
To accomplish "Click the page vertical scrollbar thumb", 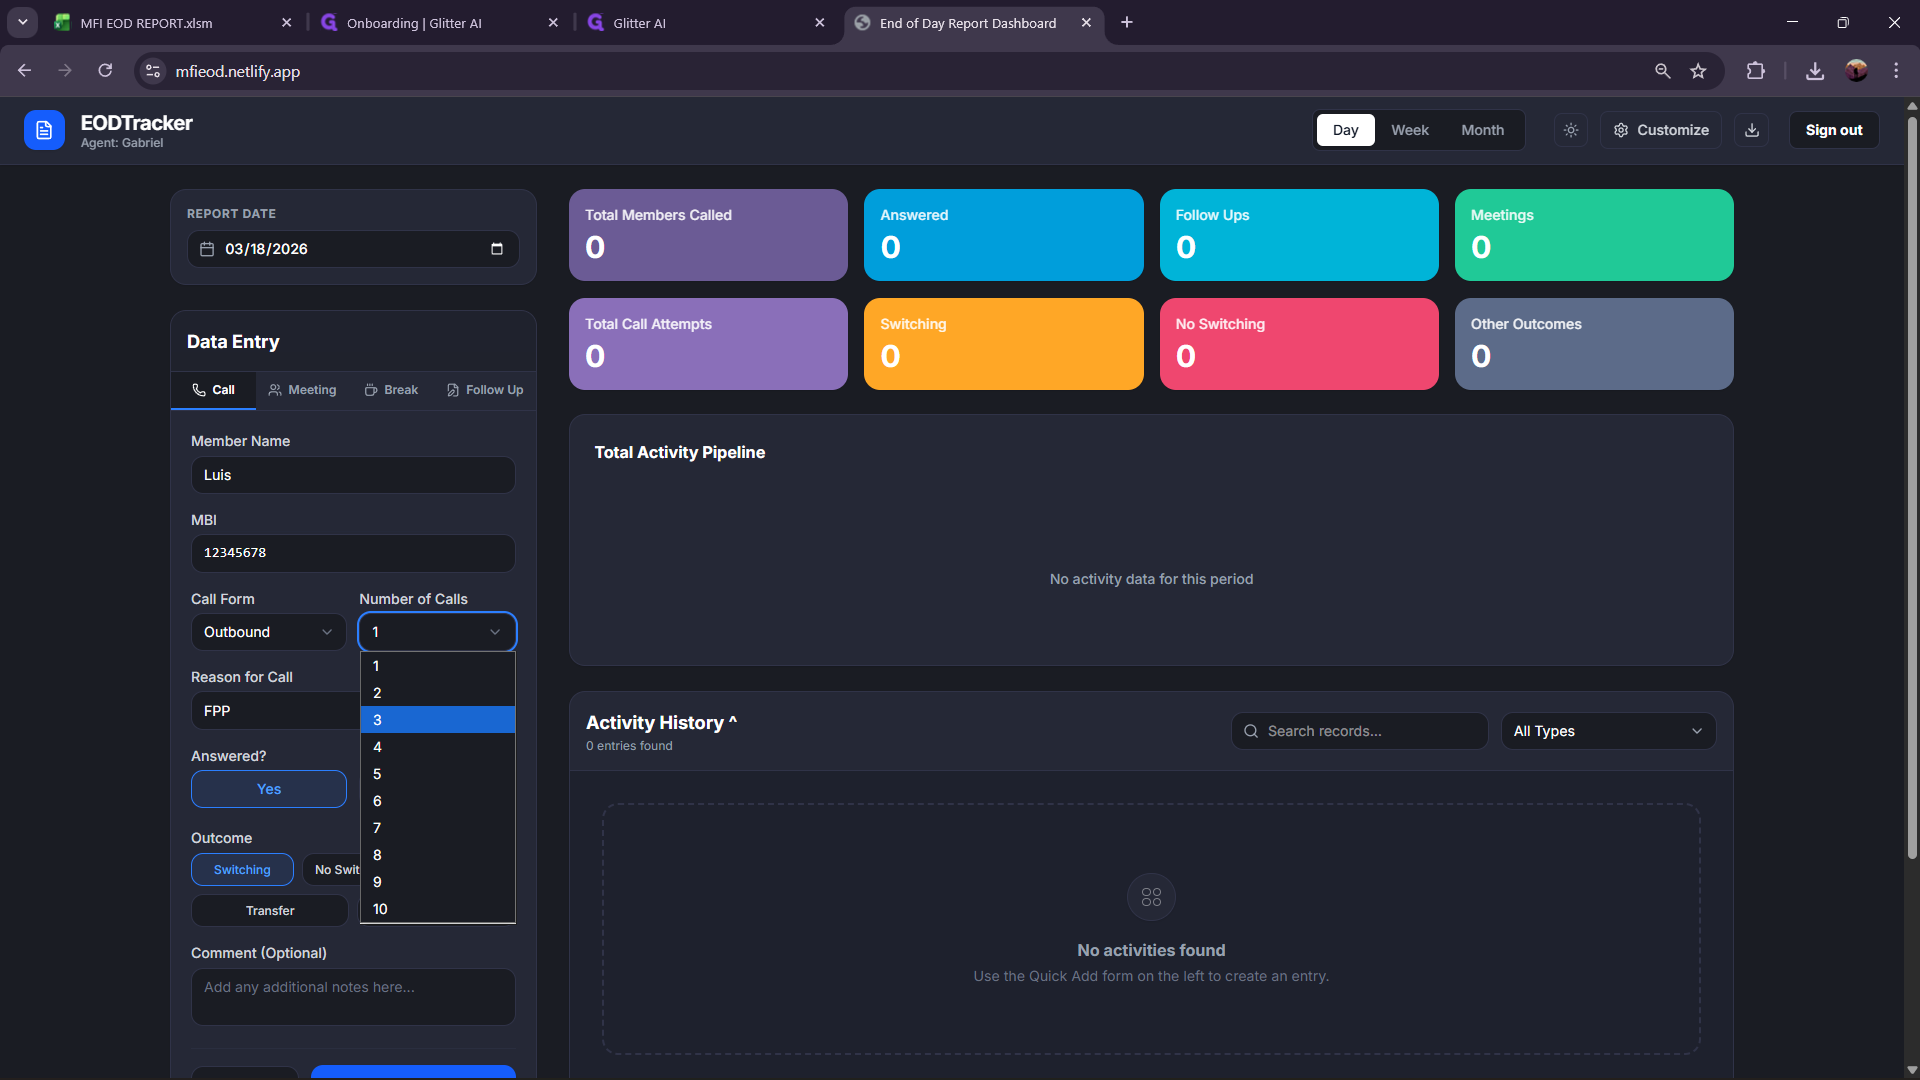I will [1912, 487].
